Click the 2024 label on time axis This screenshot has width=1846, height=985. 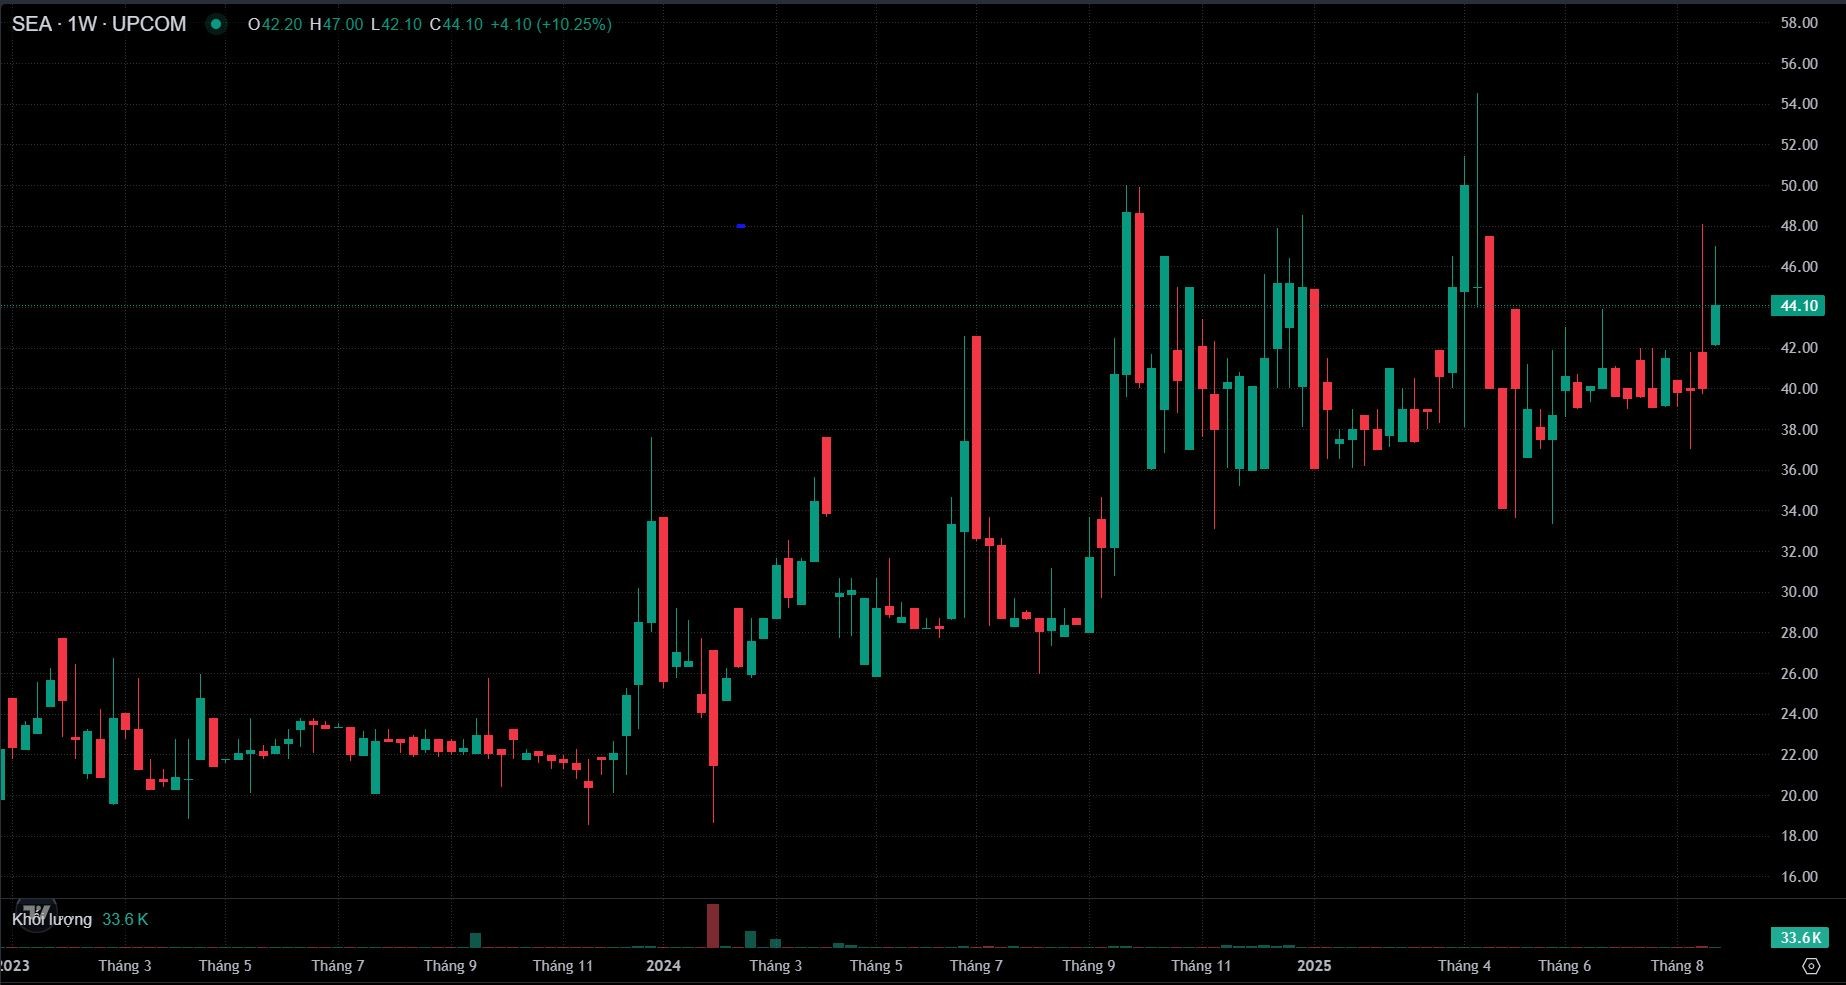(663, 966)
